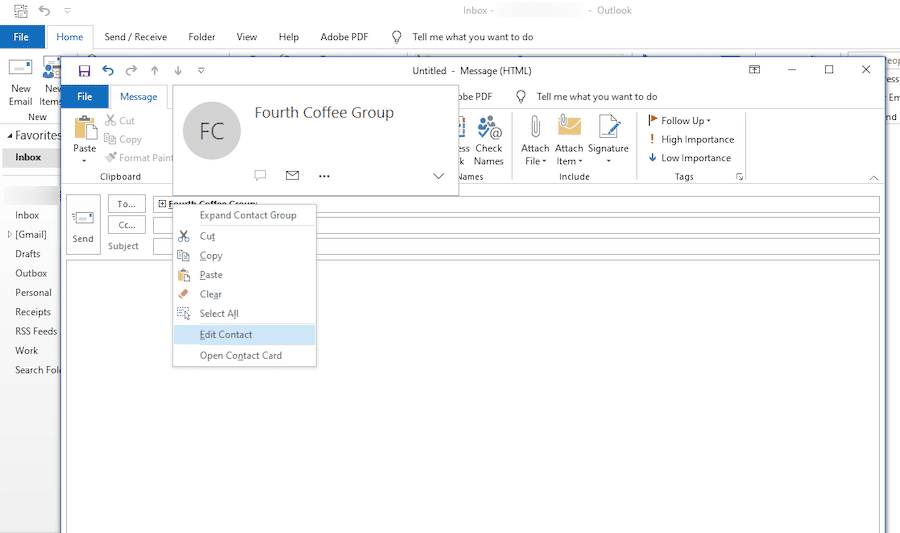900x533 pixels.
Task: Open the Adobe PDF tab in Outlook
Action: (x=344, y=37)
